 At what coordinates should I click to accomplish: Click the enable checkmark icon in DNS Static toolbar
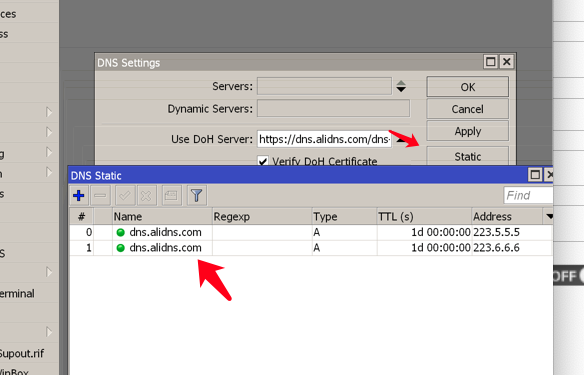(125, 196)
